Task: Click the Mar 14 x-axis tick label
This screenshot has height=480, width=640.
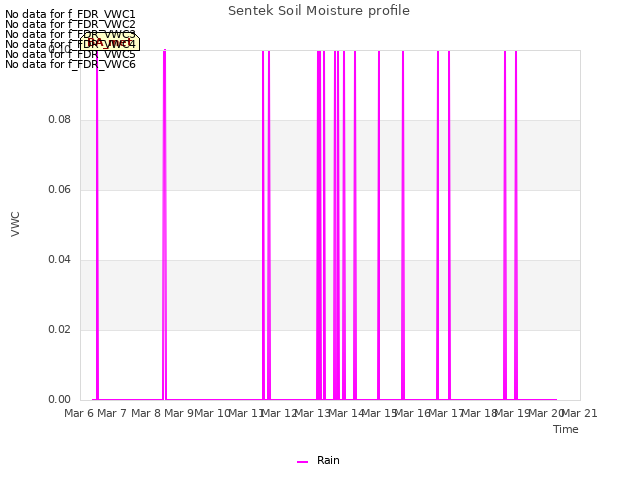Action: click(x=346, y=413)
